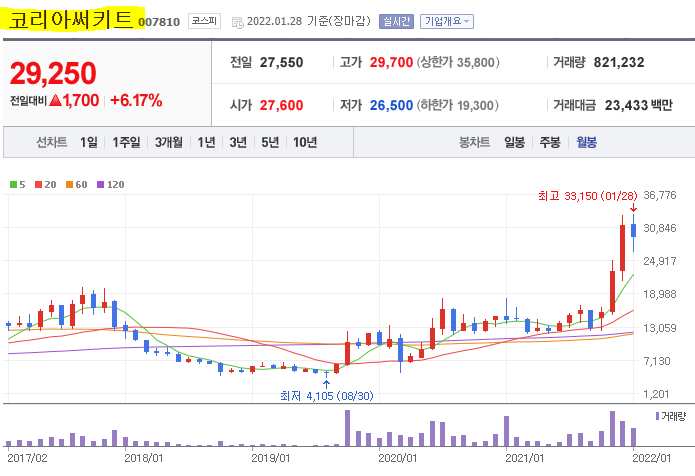Click the 2018/01 axis date label
The width and height of the screenshot is (695, 476).
tap(144, 458)
